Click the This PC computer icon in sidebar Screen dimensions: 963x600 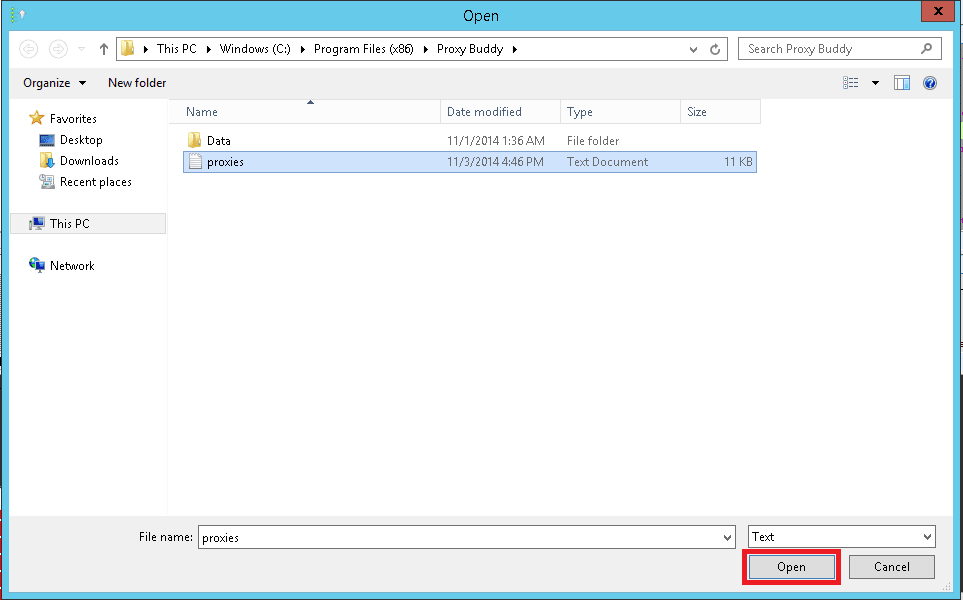(37, 224)
